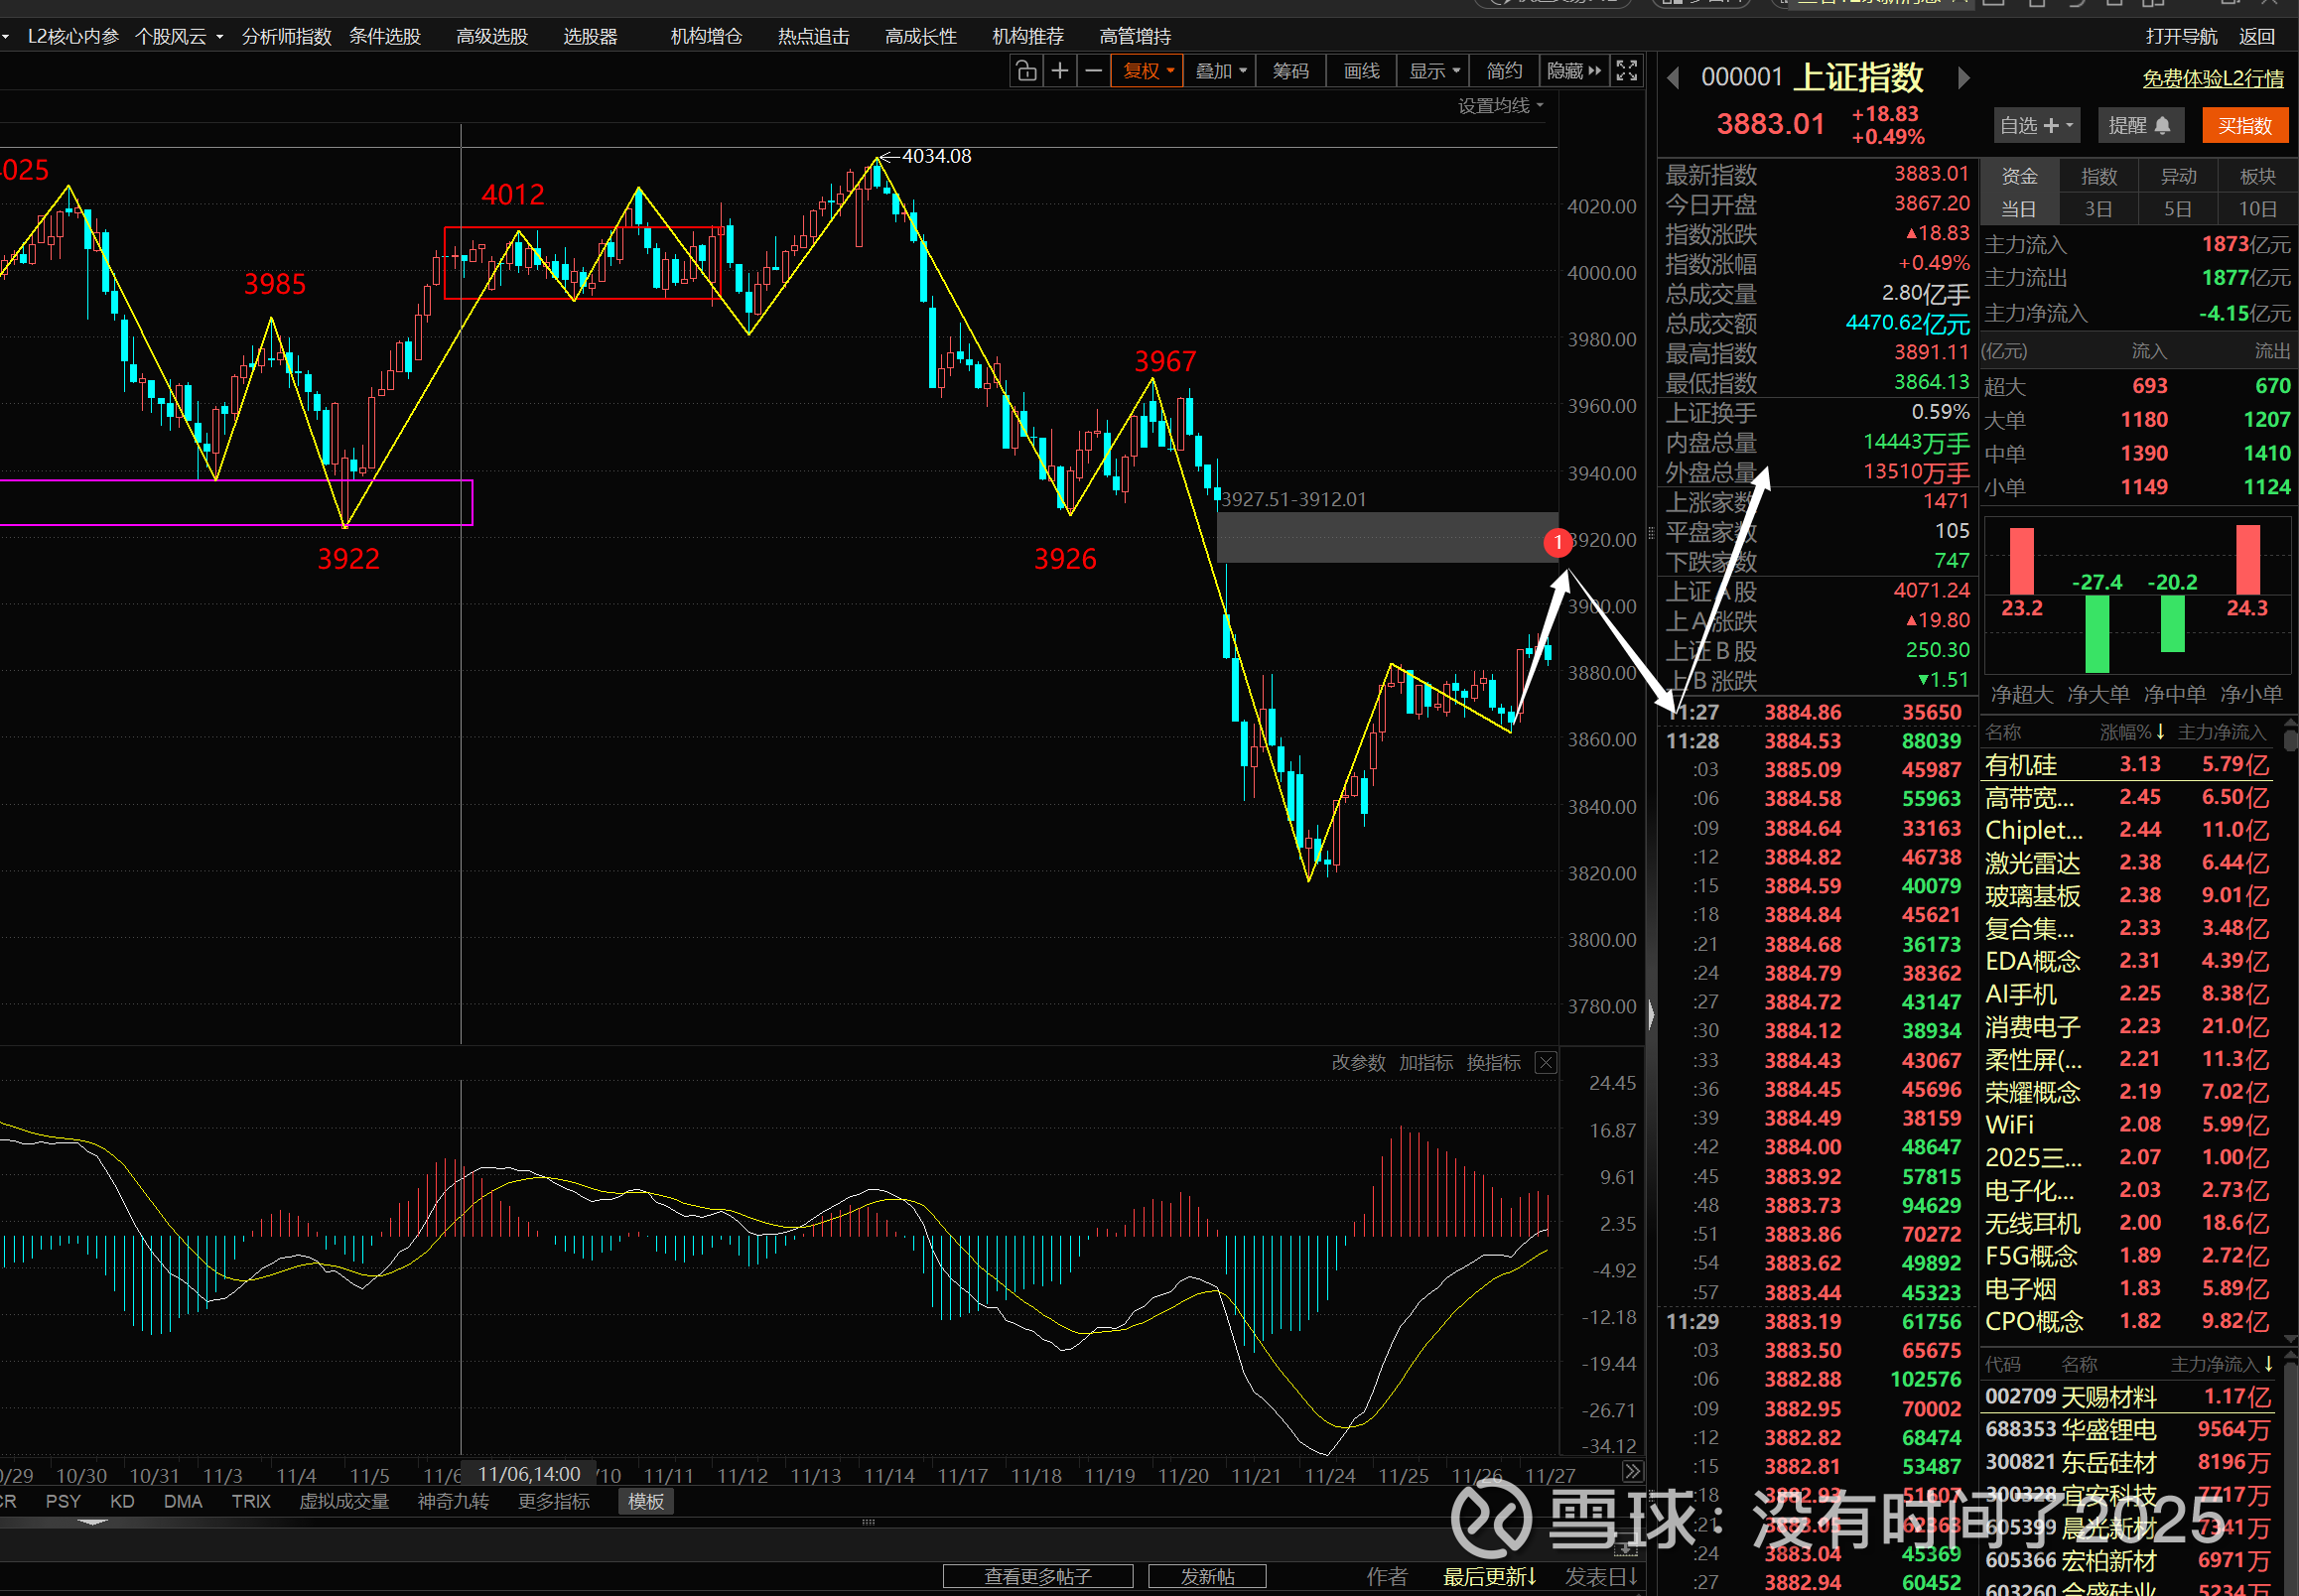Expand the 设置均线 dropdown
Image resolution: width=2299 pixels, height=1596 pixels.
point(1500,105)
